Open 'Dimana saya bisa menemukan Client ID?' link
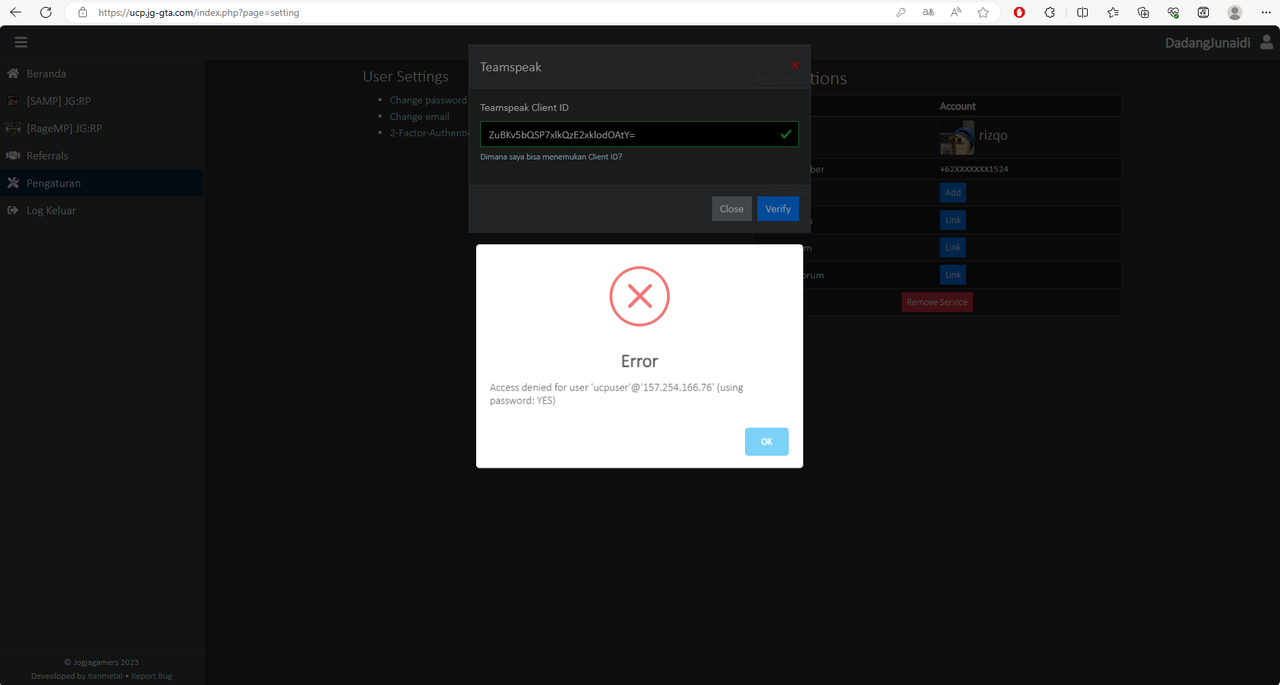 tap(551, 156)
